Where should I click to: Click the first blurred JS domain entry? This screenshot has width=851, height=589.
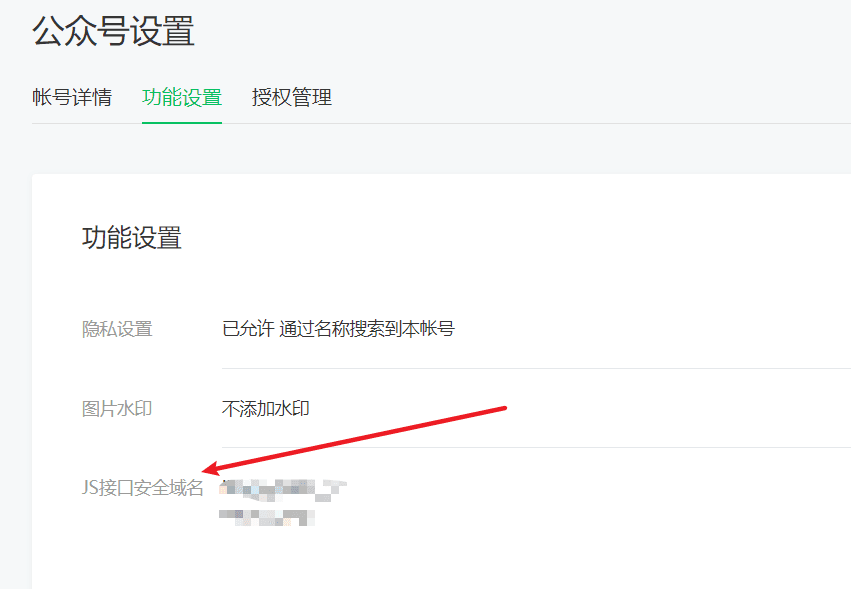pos(283,490)
